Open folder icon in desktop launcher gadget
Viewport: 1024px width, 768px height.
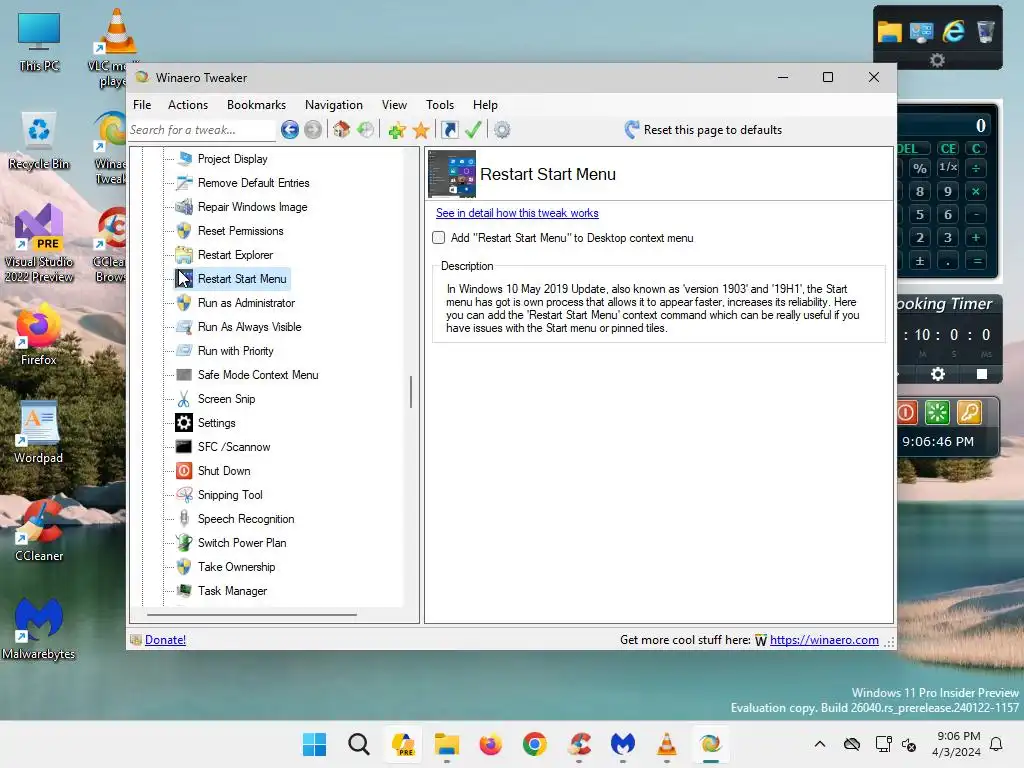[x=889, y=31]
